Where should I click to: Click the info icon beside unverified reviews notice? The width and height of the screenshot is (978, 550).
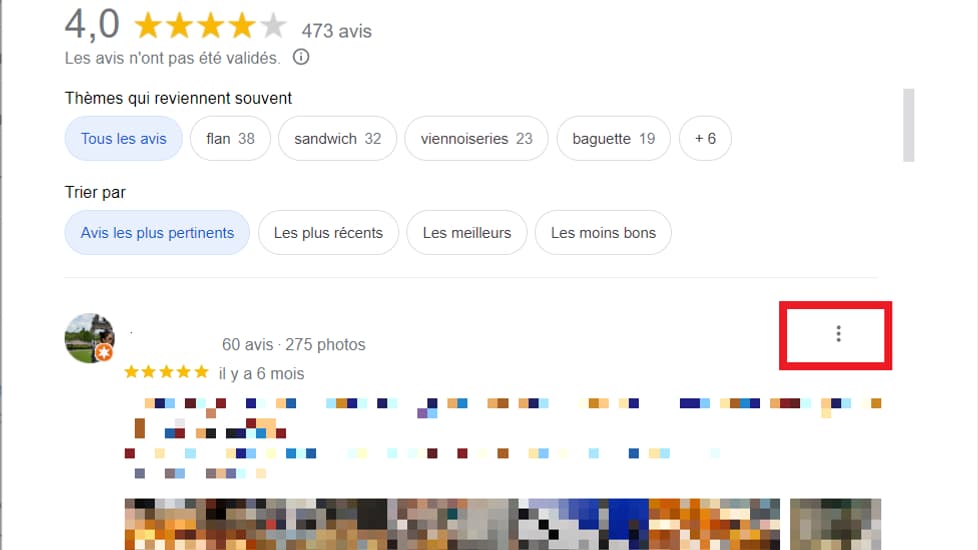point(301,57)
